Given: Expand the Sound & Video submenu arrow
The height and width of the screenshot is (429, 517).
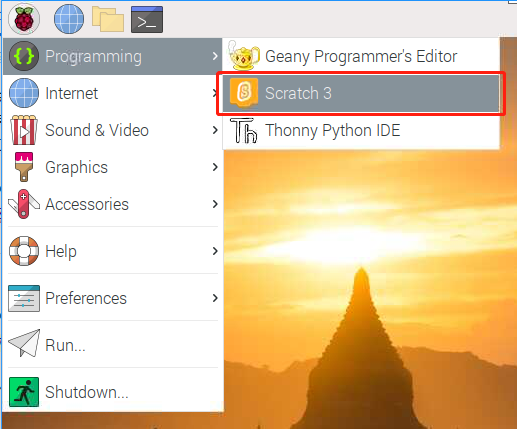Looking at the screenshot, I should 215,130.
